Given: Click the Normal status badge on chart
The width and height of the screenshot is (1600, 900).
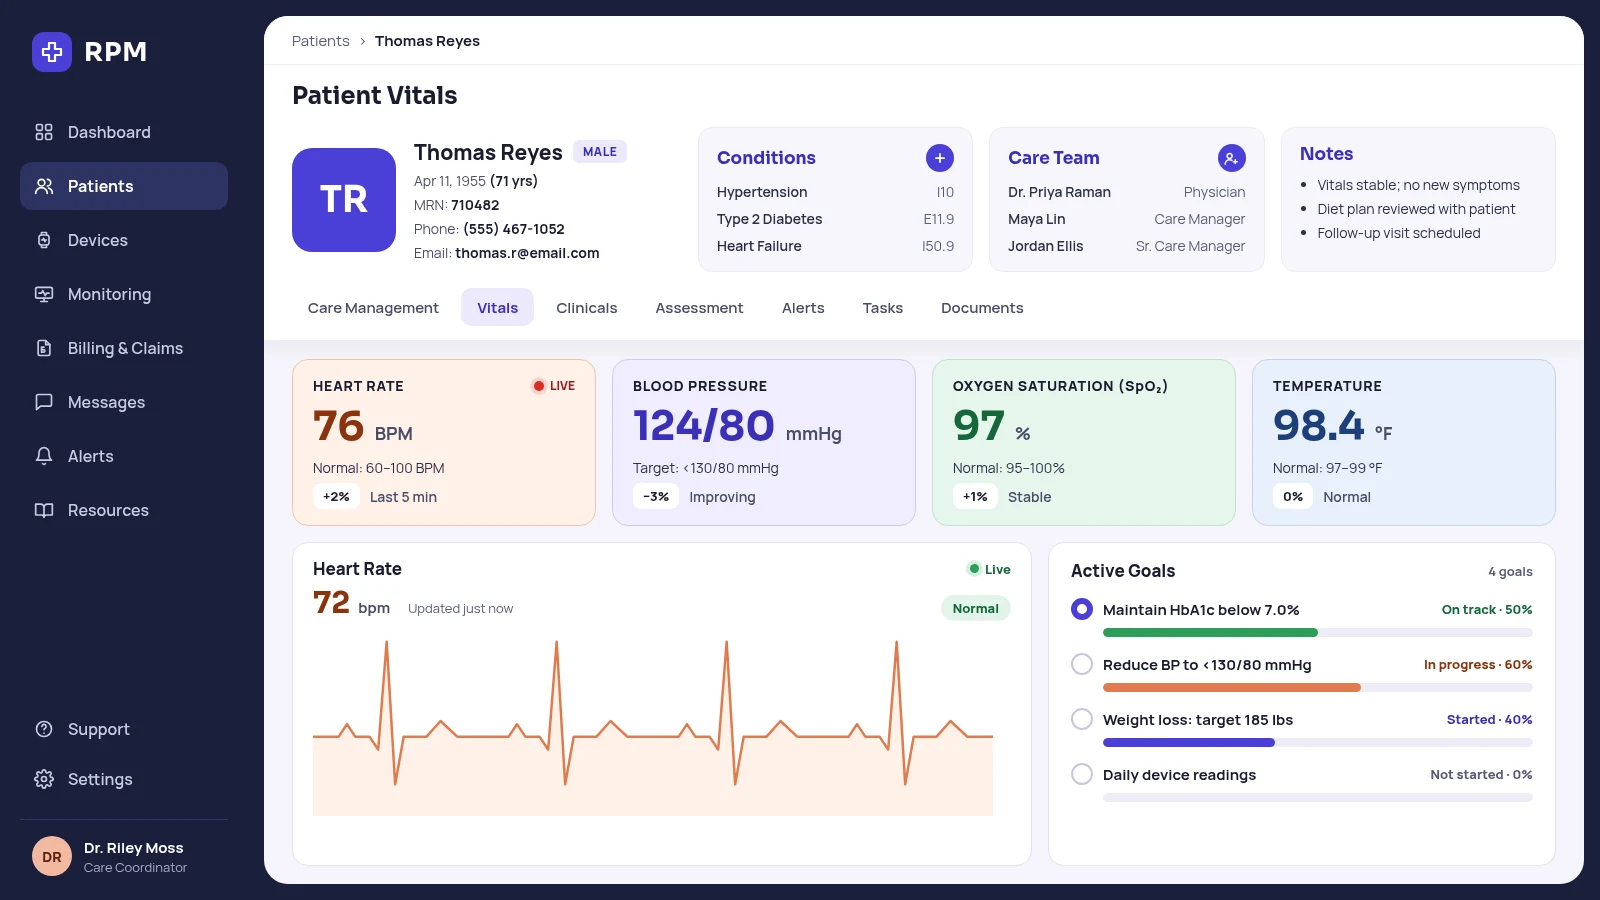Looking at the screenshot, I should [976, 608].
